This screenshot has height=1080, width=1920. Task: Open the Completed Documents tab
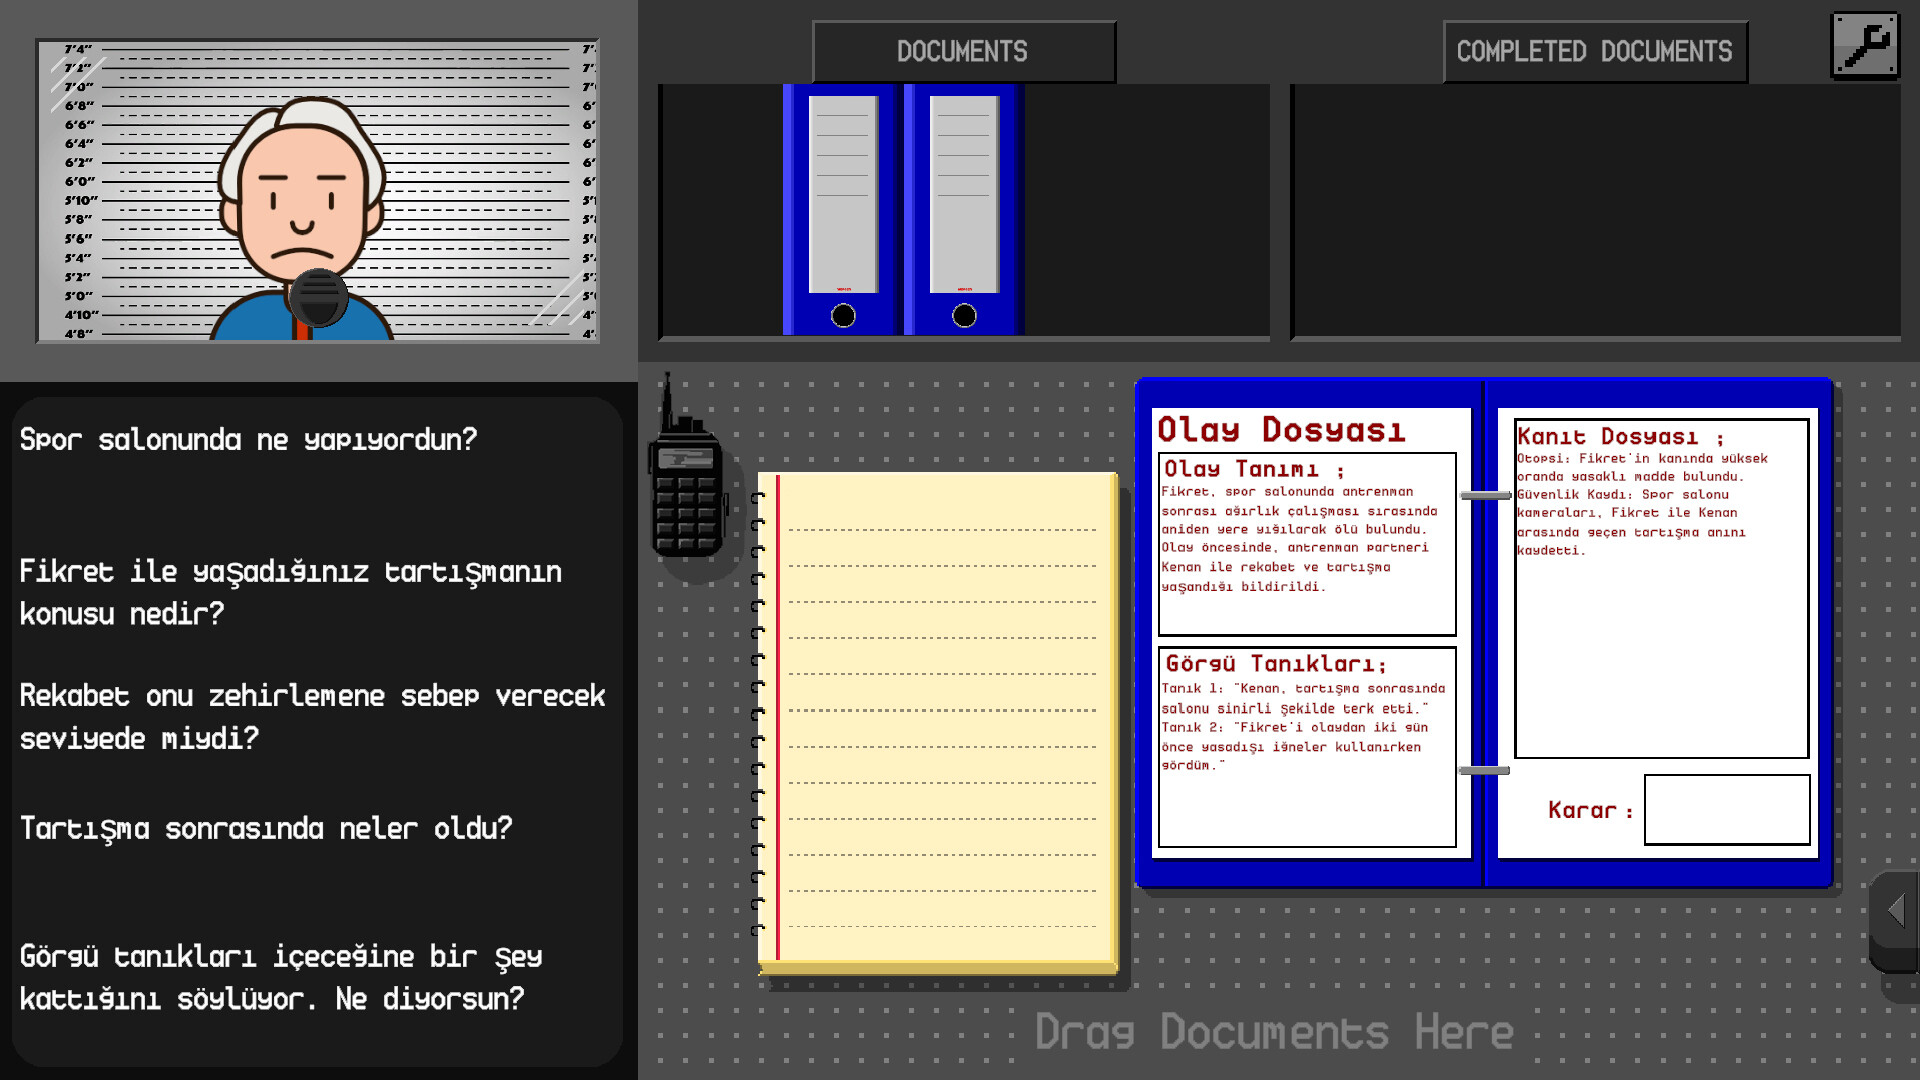1594,52
